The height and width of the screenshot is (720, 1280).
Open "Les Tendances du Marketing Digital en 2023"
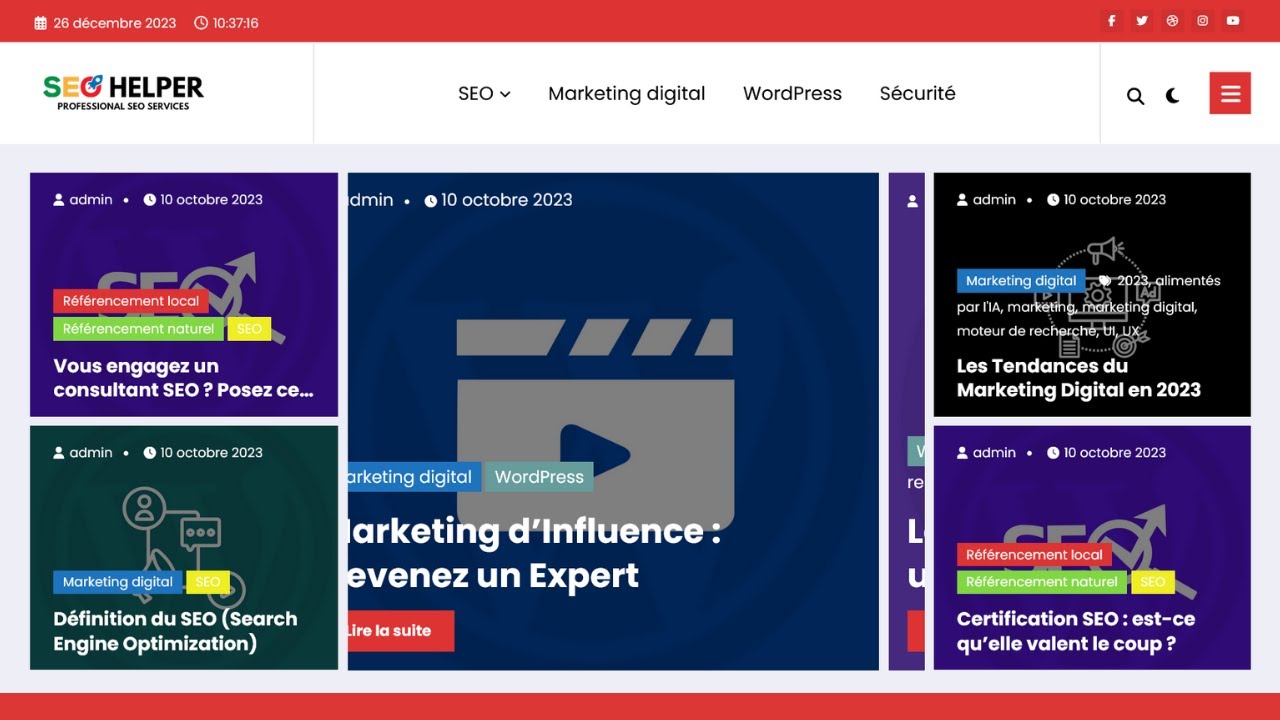tap(1079, 378)
